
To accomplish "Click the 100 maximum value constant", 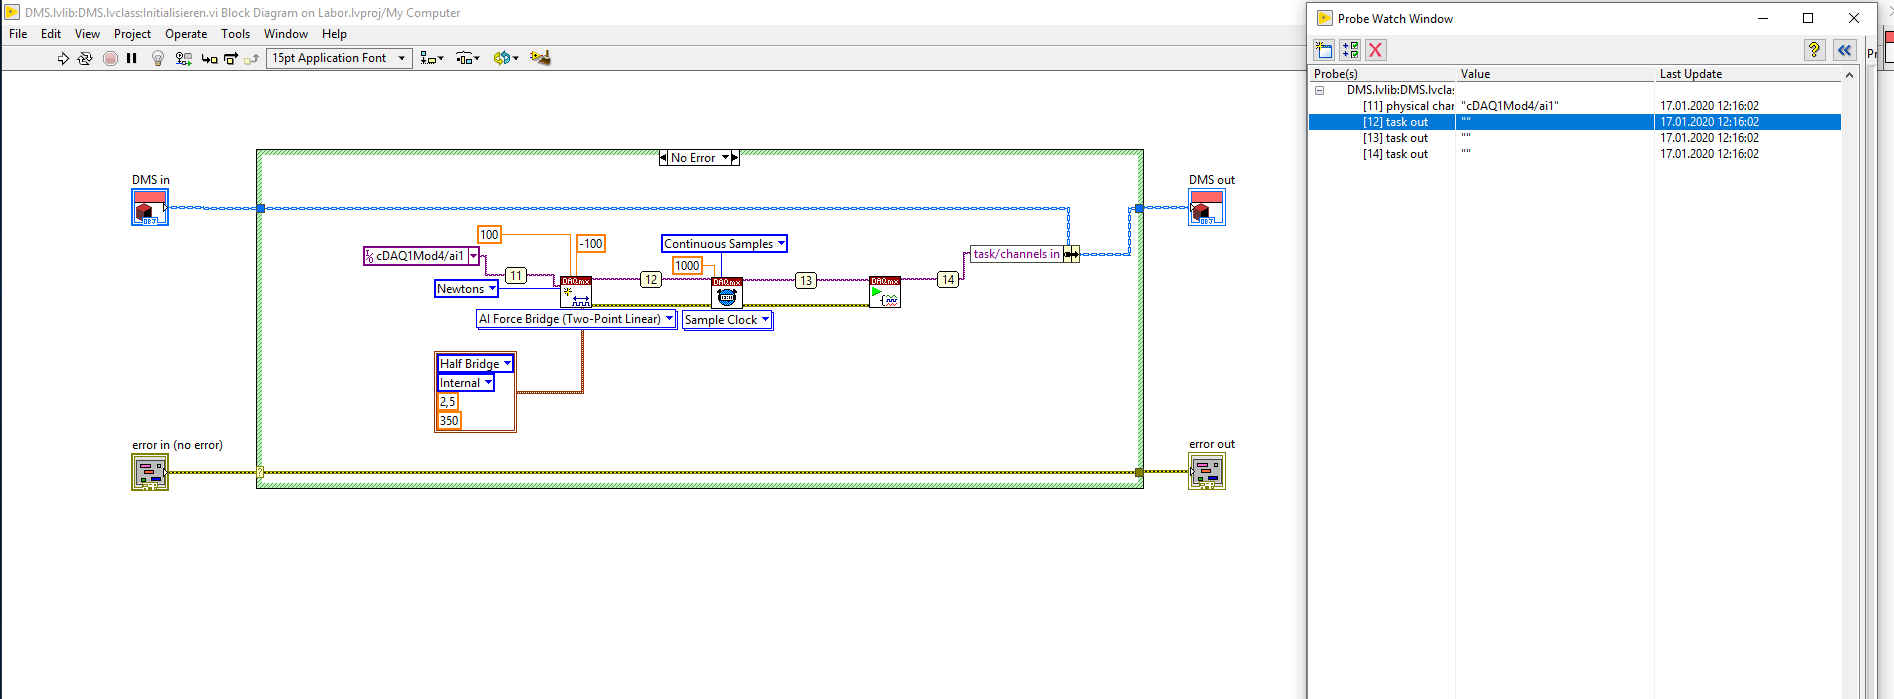I will pos(489,235).
